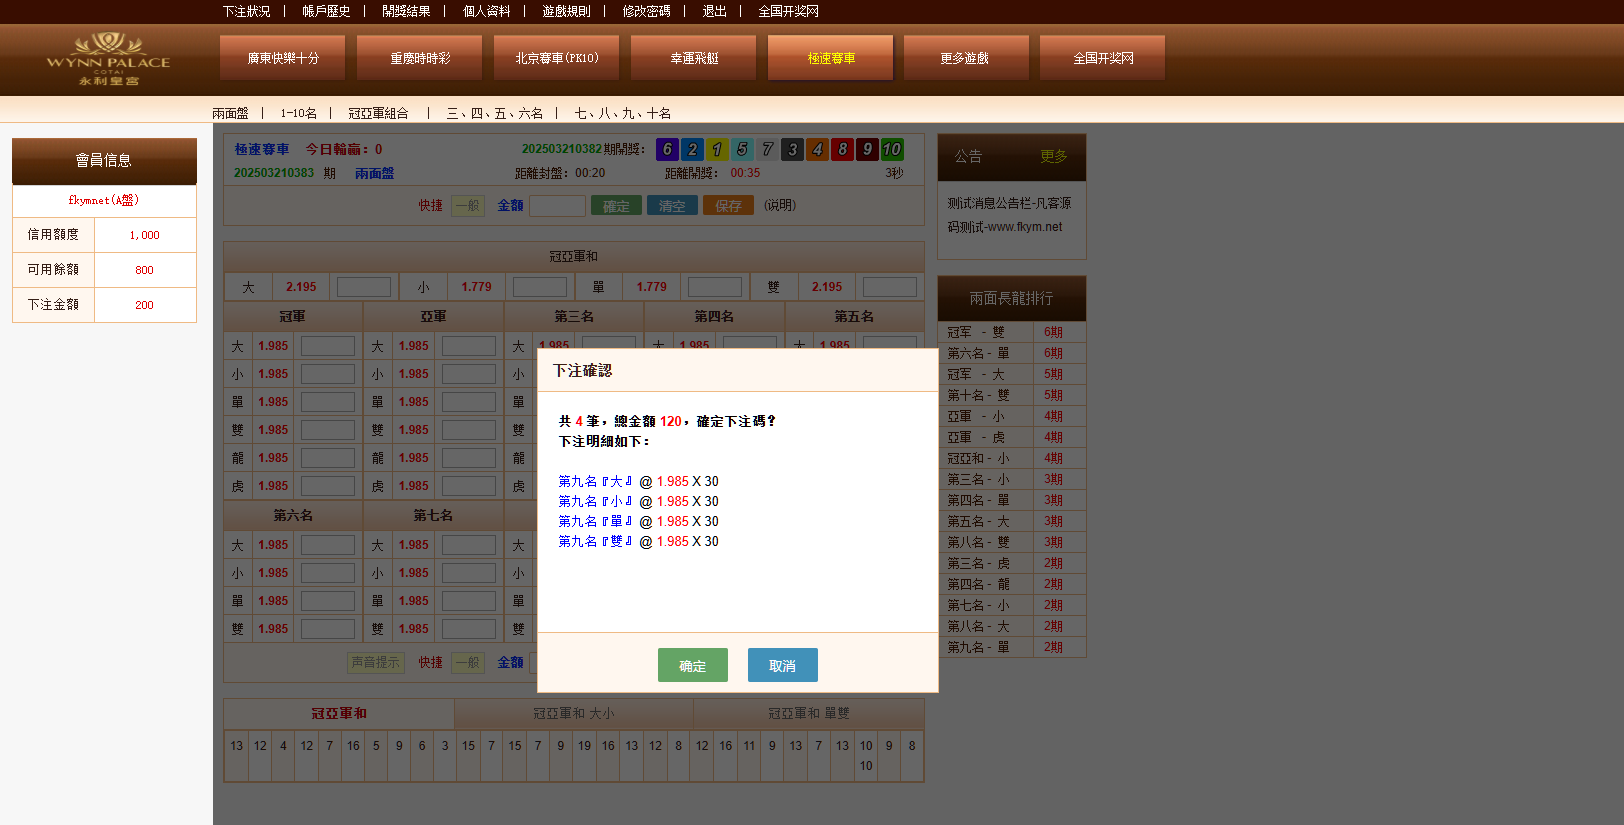Open the 冠亞軍和 大小 history tab

click(x=573, y=714)
